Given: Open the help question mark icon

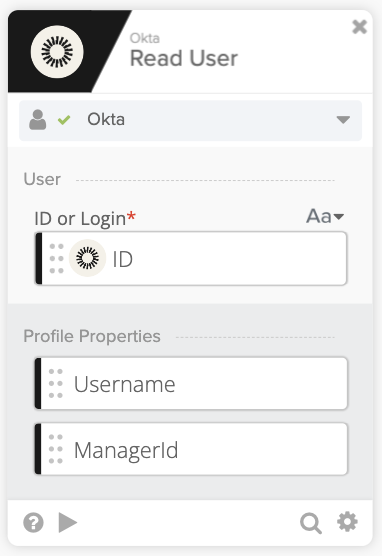Looking at the screenshot, I should point(33,523).
